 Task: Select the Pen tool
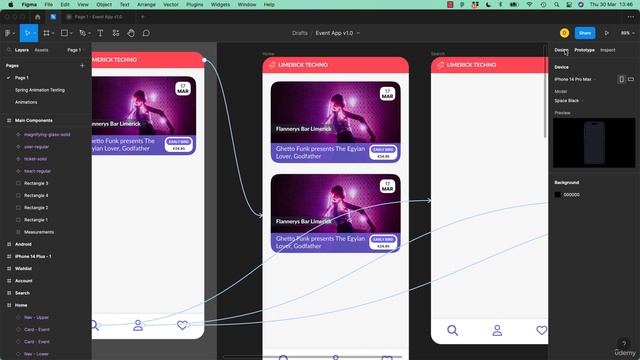82,33
